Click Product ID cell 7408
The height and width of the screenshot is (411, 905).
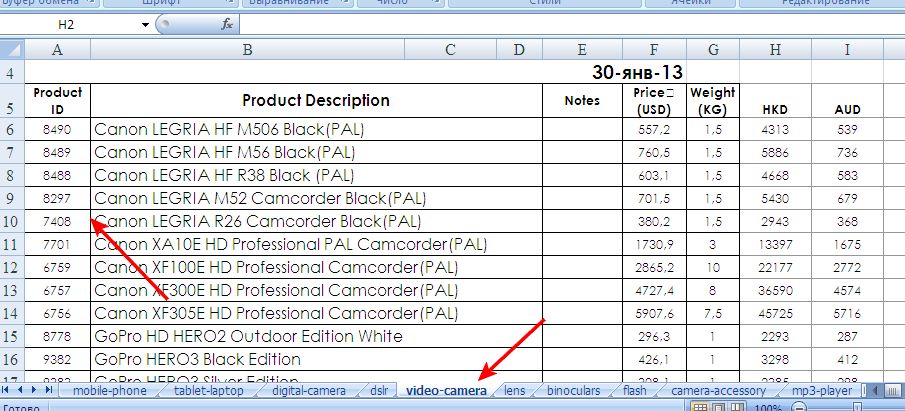pyautogui.click(x=58, y=221)
